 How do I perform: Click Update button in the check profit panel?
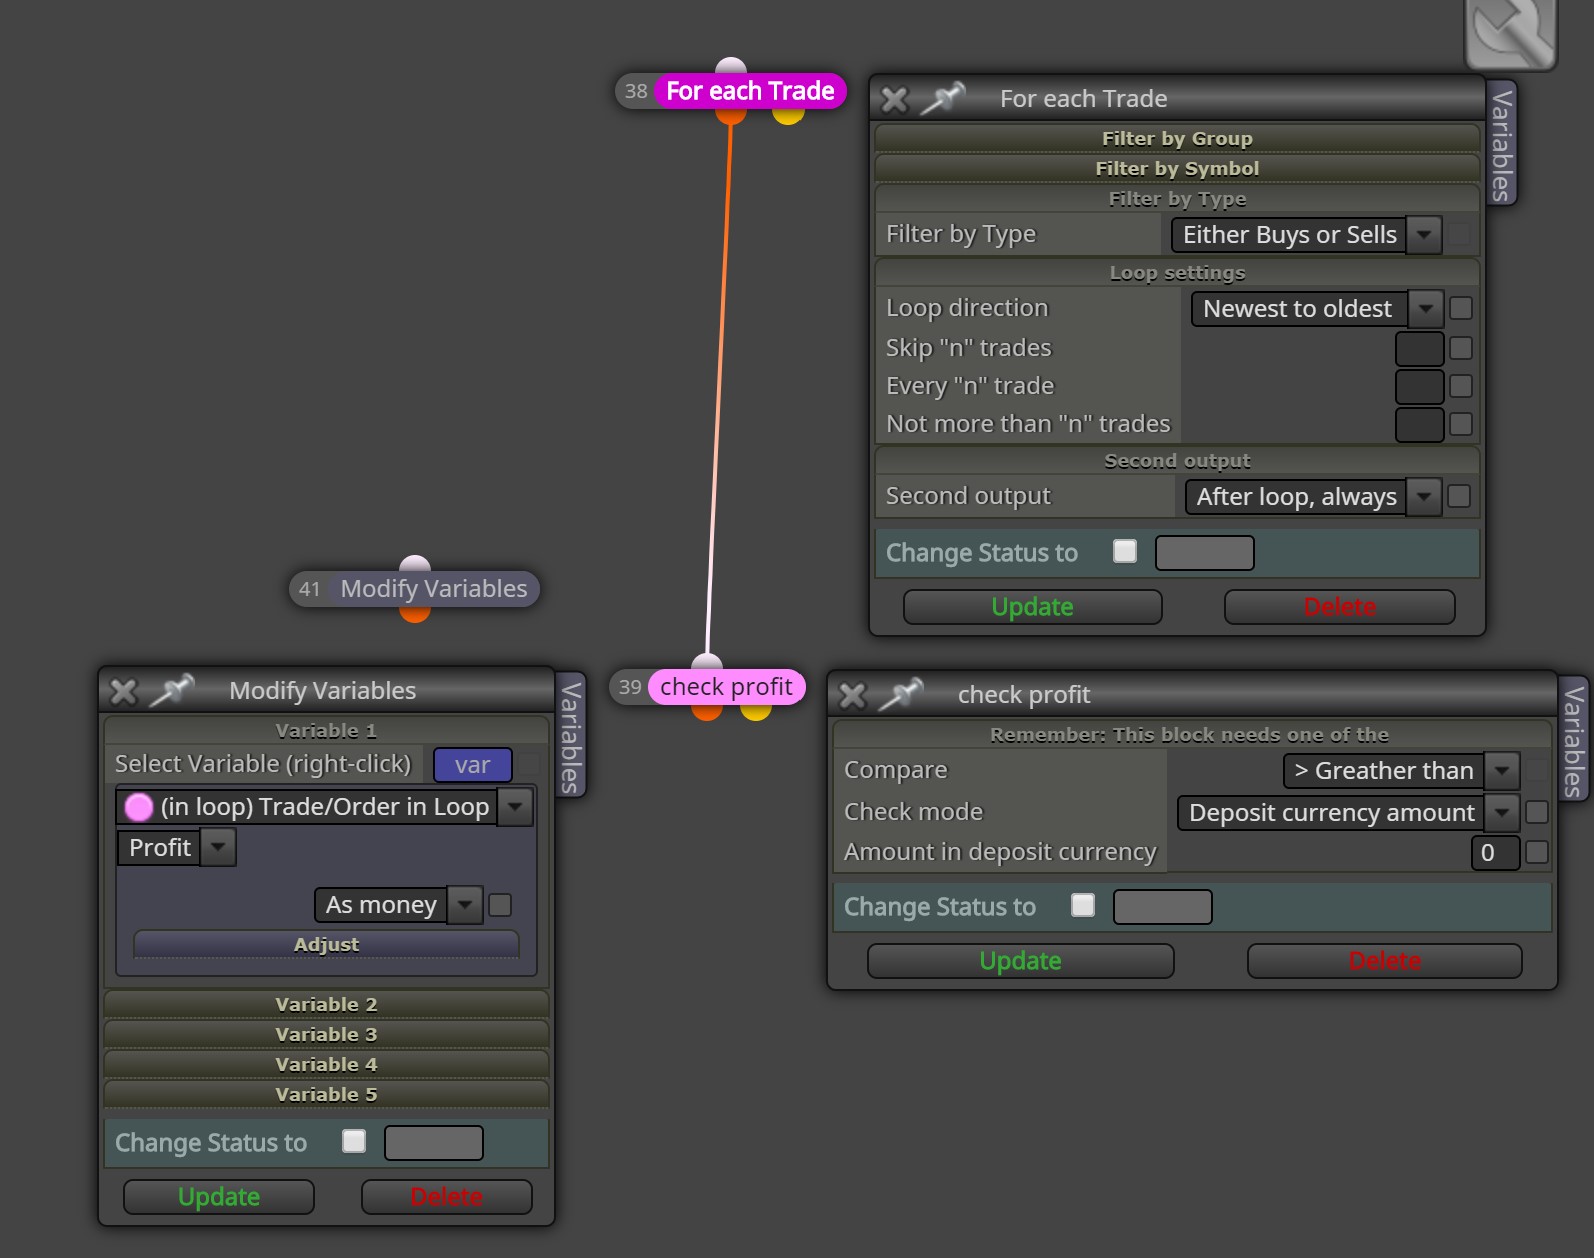pos(1020,961)
